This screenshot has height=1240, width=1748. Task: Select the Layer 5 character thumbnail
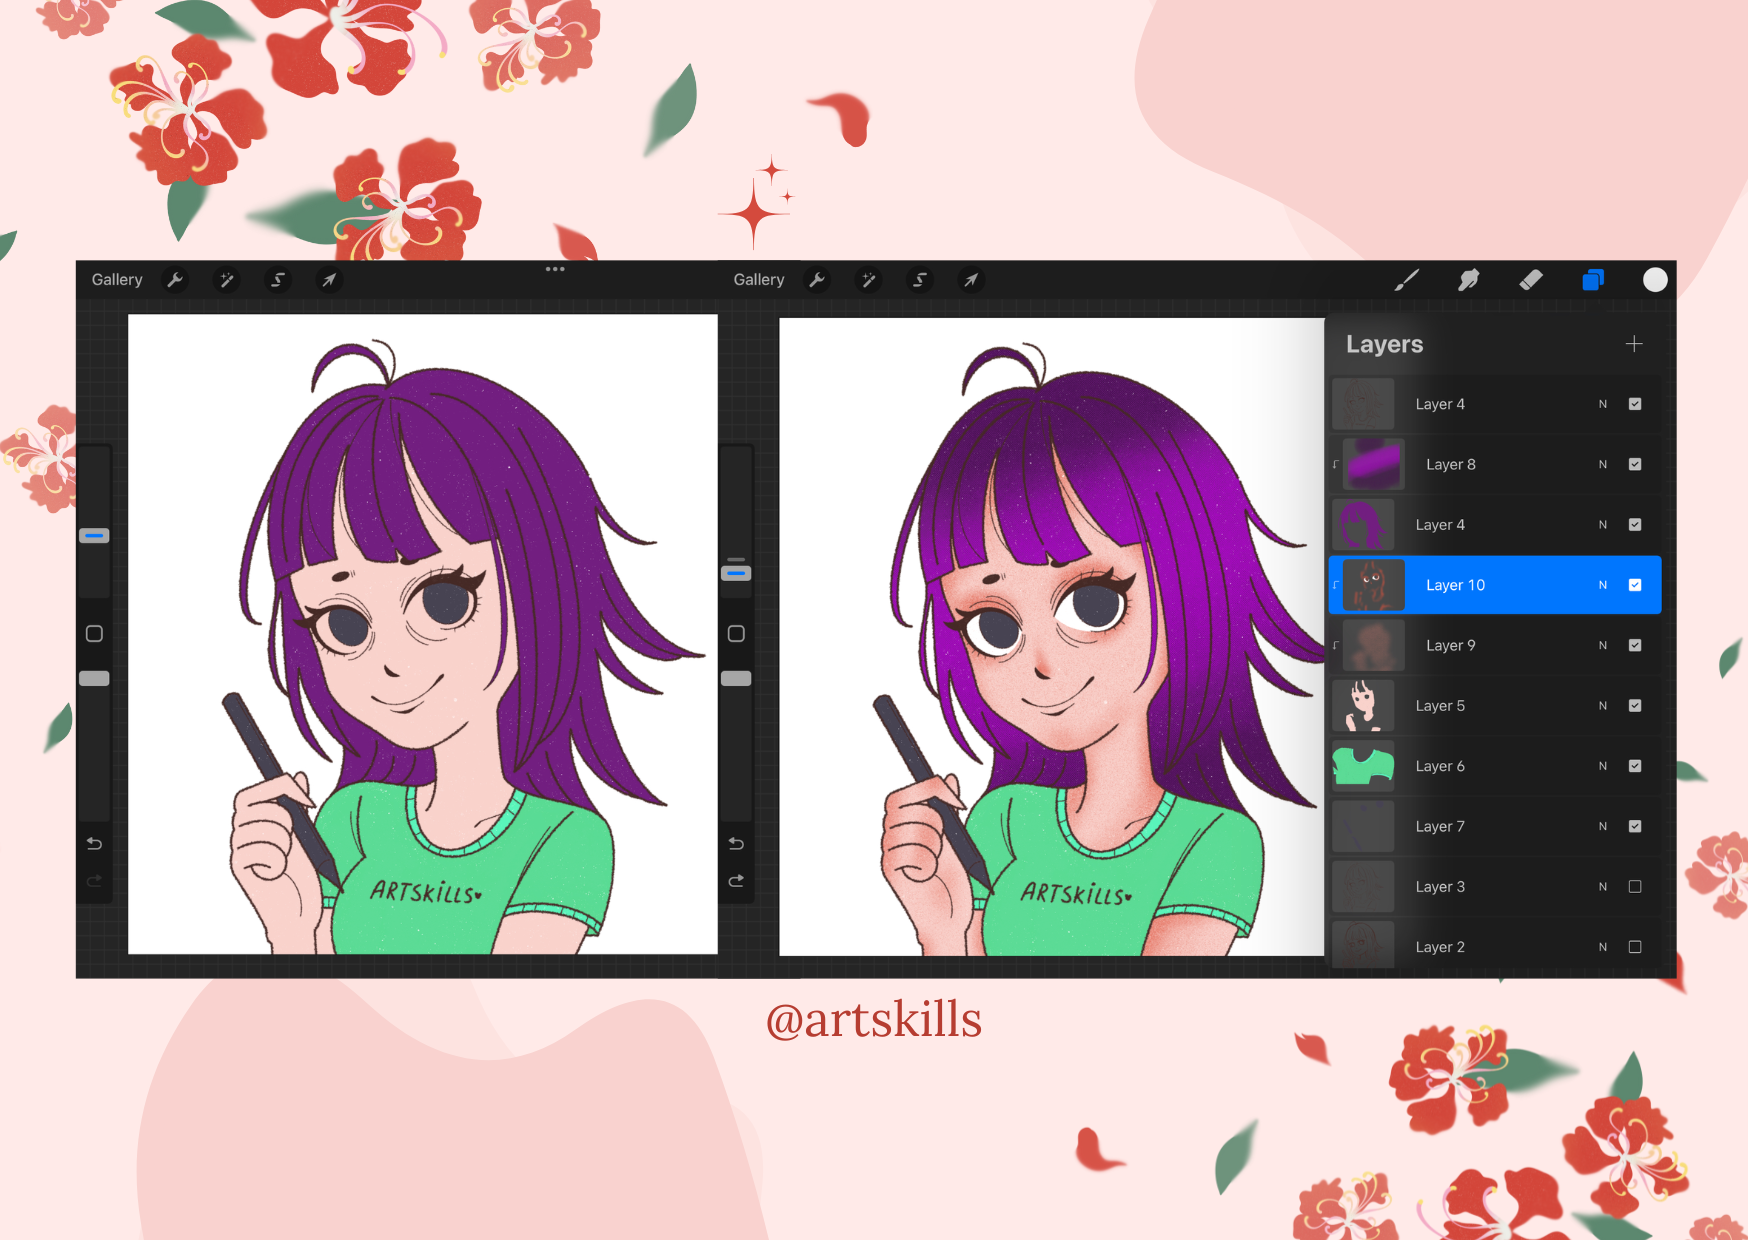click(1363, 706)
